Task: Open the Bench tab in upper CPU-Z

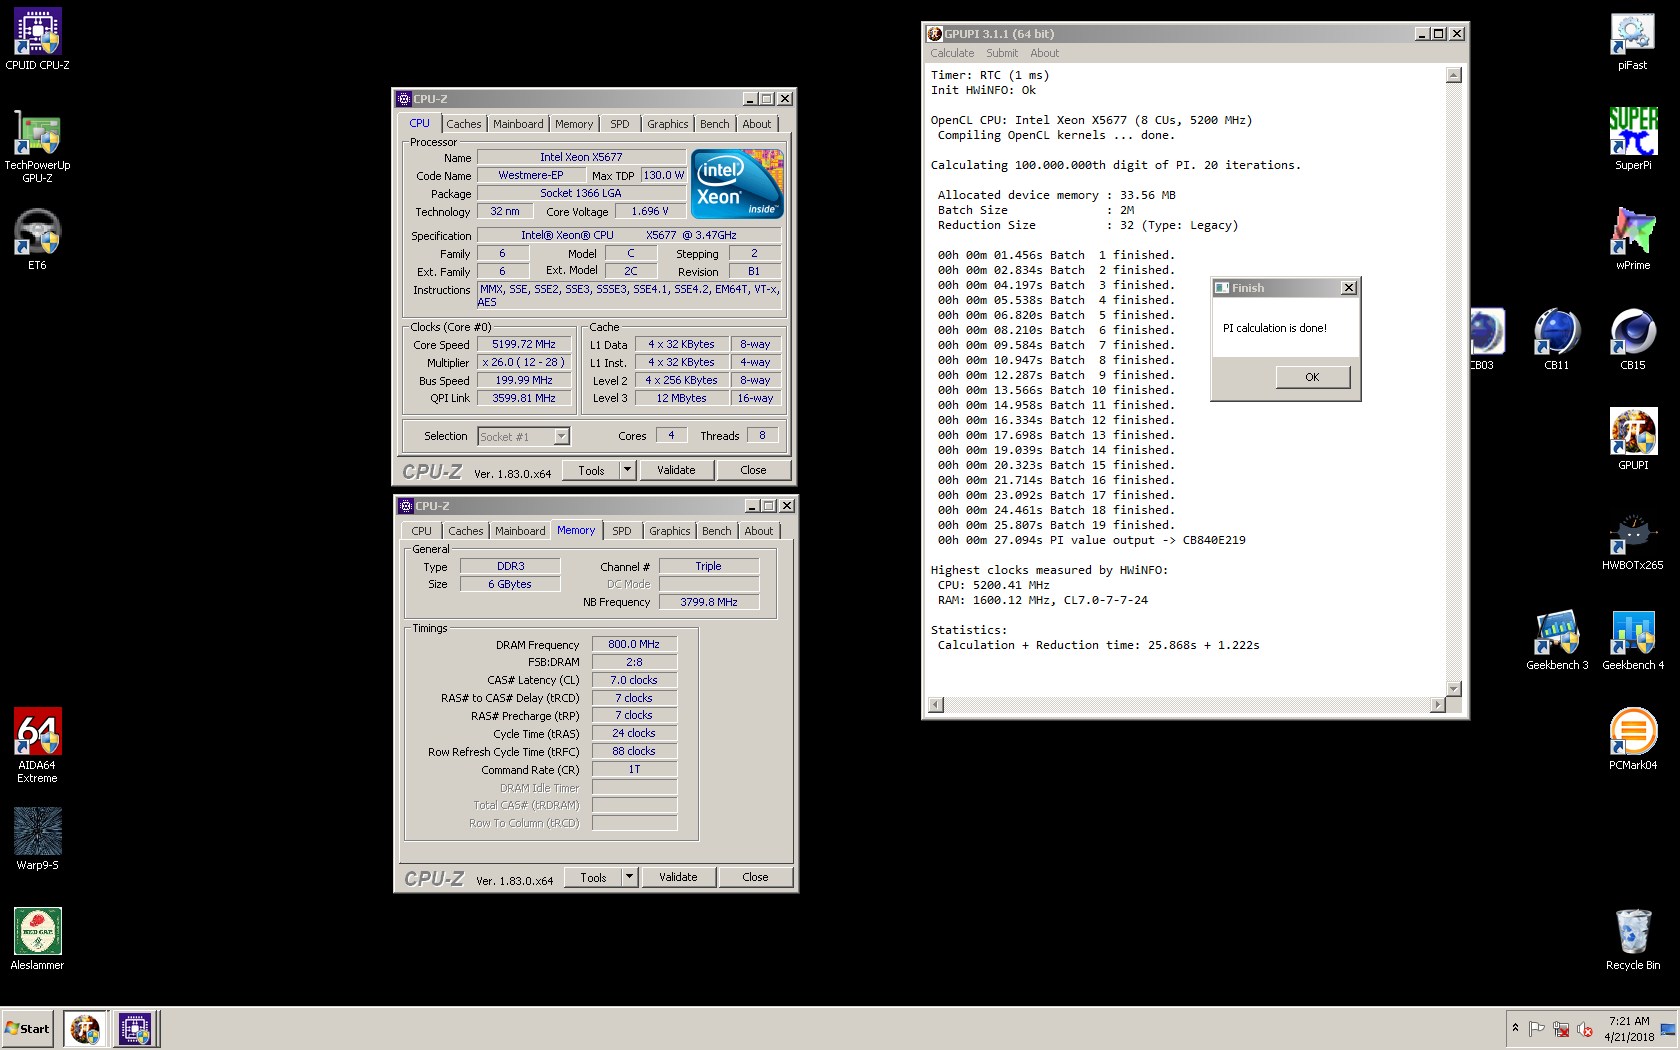Action: coord(715,124)
